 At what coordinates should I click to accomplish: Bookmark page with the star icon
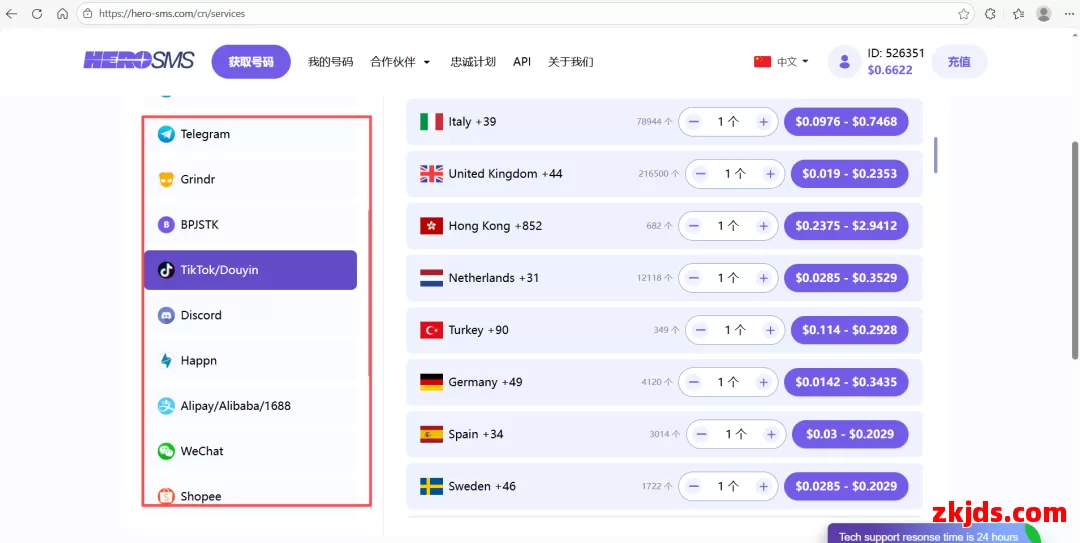point(964,14)
